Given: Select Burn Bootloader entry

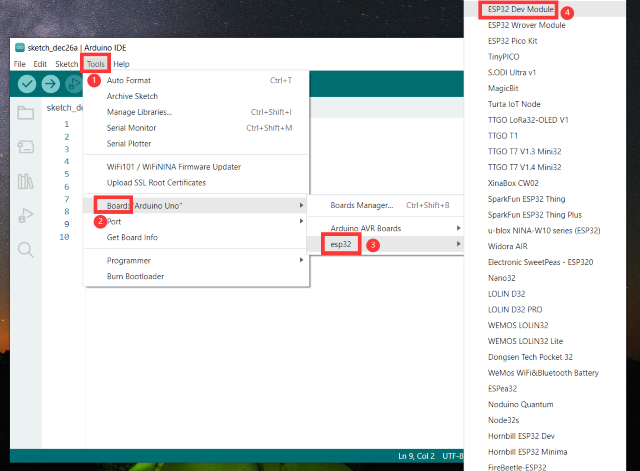Looking at the screenshot, I should coord(196,276).
